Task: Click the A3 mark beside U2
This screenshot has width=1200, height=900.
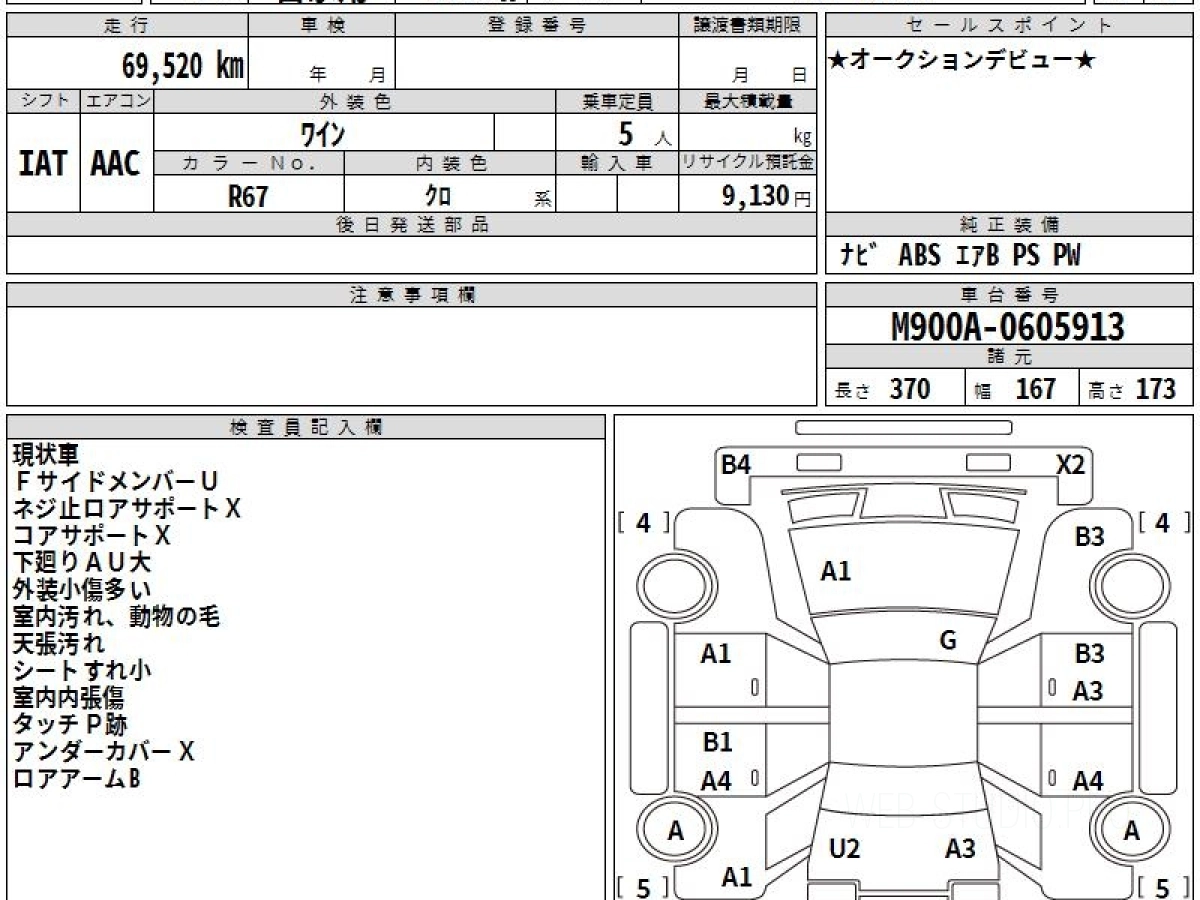Action: point(960,849)
